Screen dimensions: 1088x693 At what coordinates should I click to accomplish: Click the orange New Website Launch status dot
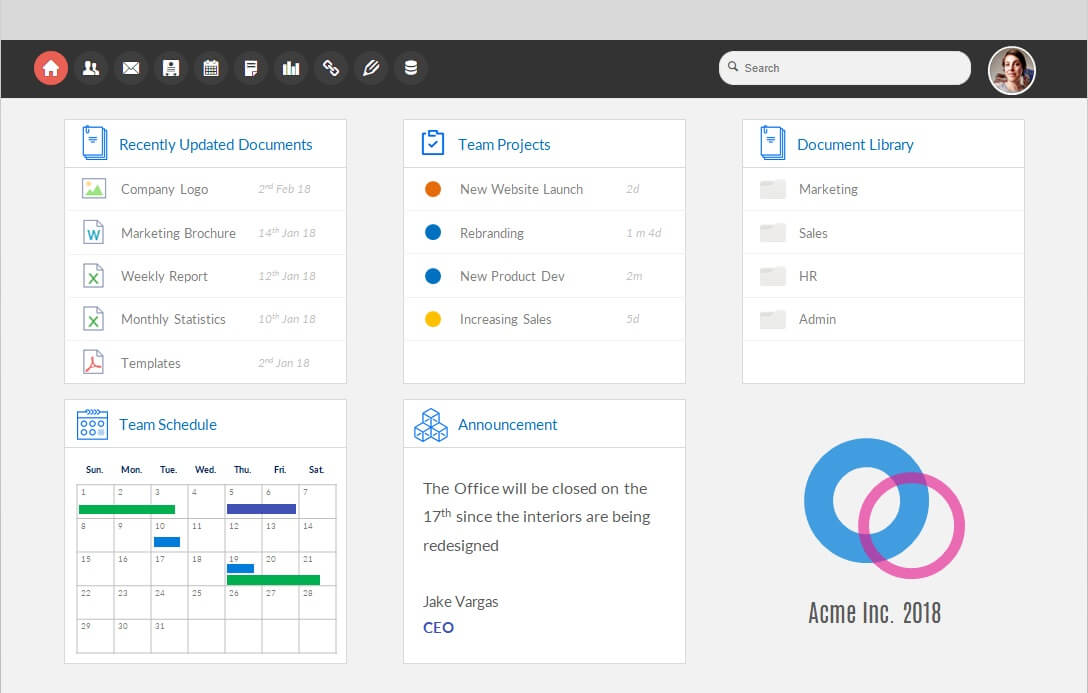(433, 189)
